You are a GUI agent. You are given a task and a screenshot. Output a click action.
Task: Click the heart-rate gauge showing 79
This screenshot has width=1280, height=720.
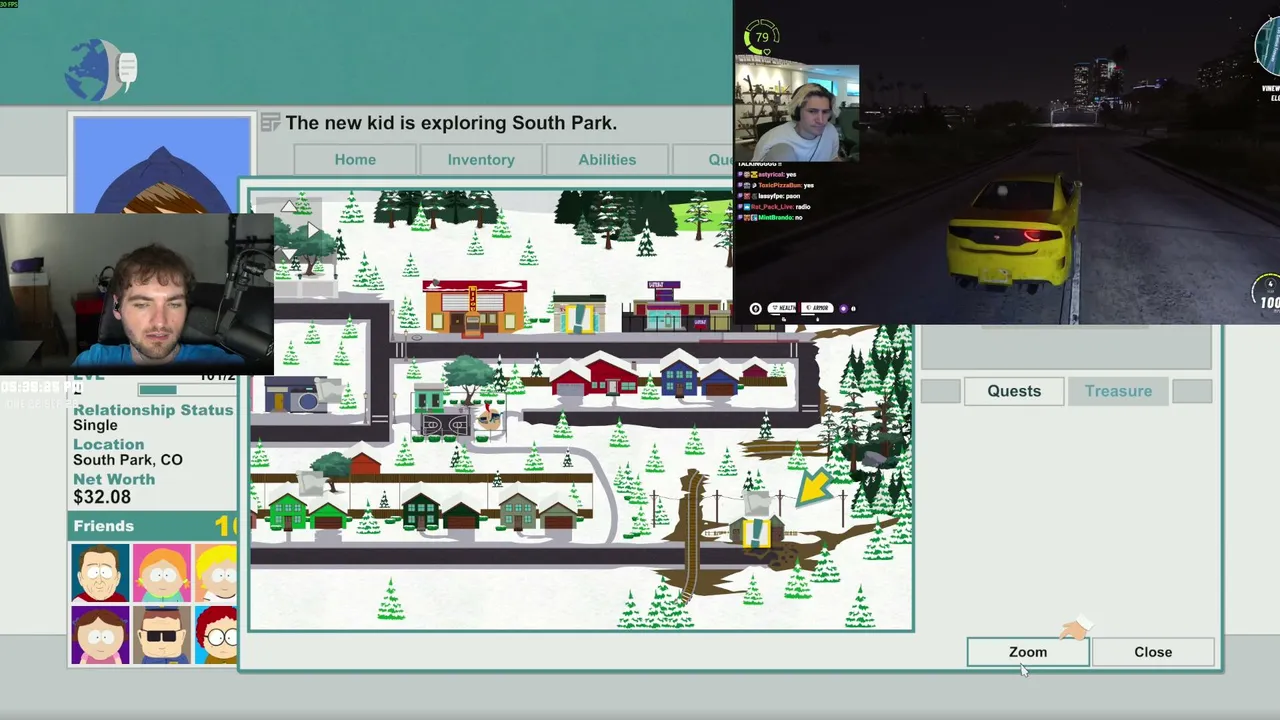tap(762, 37)
